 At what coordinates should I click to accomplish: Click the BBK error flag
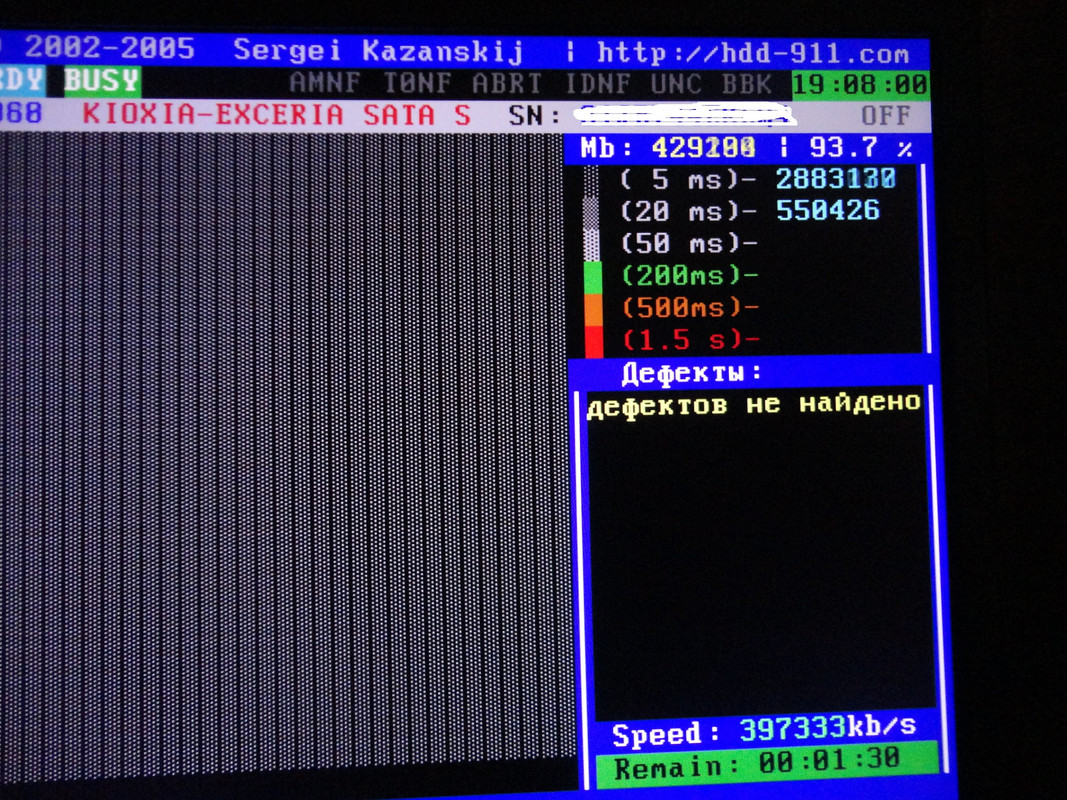coord(746,85)
